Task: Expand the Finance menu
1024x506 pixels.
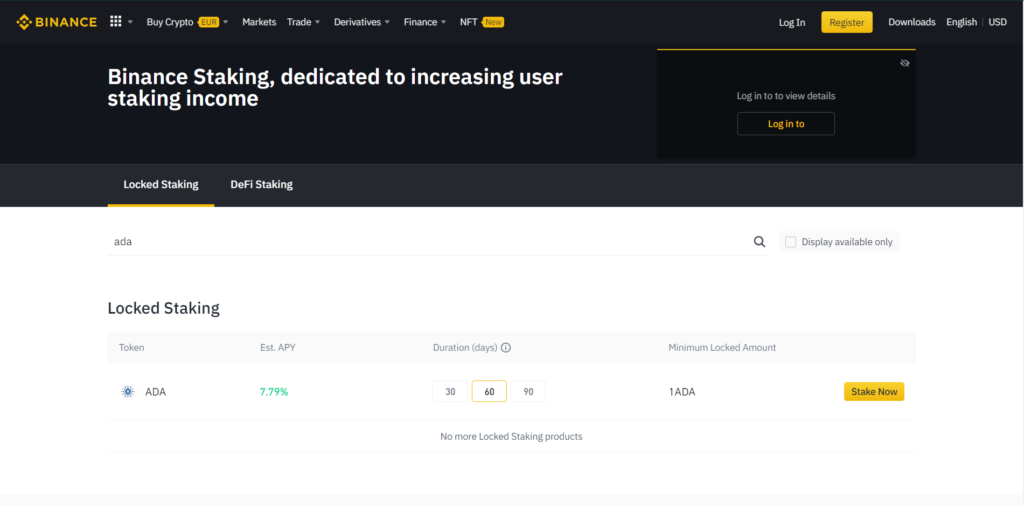Action: point(424,22)
